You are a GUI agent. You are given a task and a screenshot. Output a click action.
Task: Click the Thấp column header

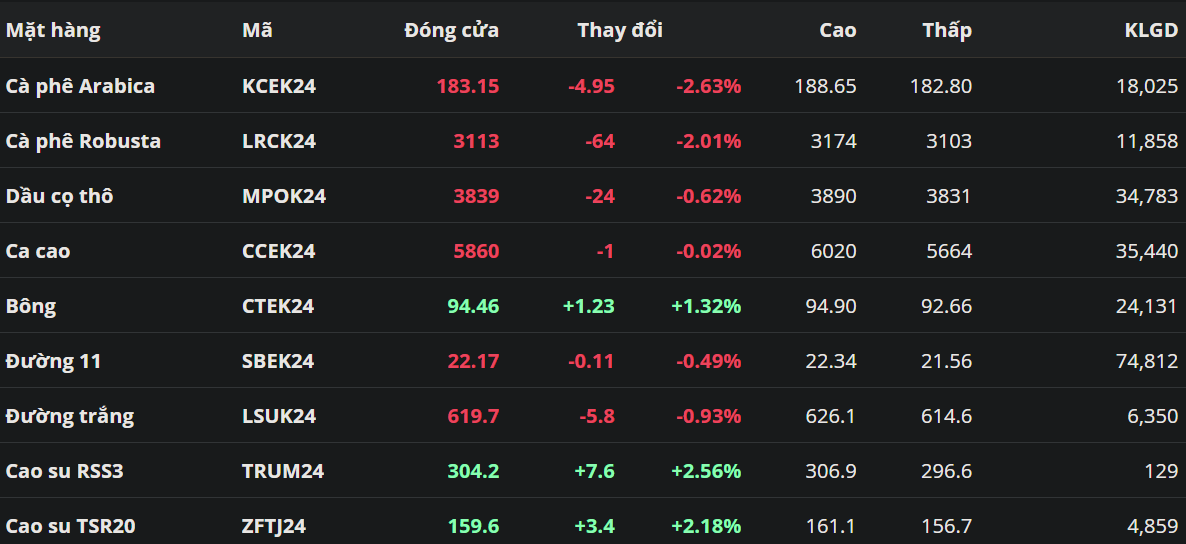(947, 30)
